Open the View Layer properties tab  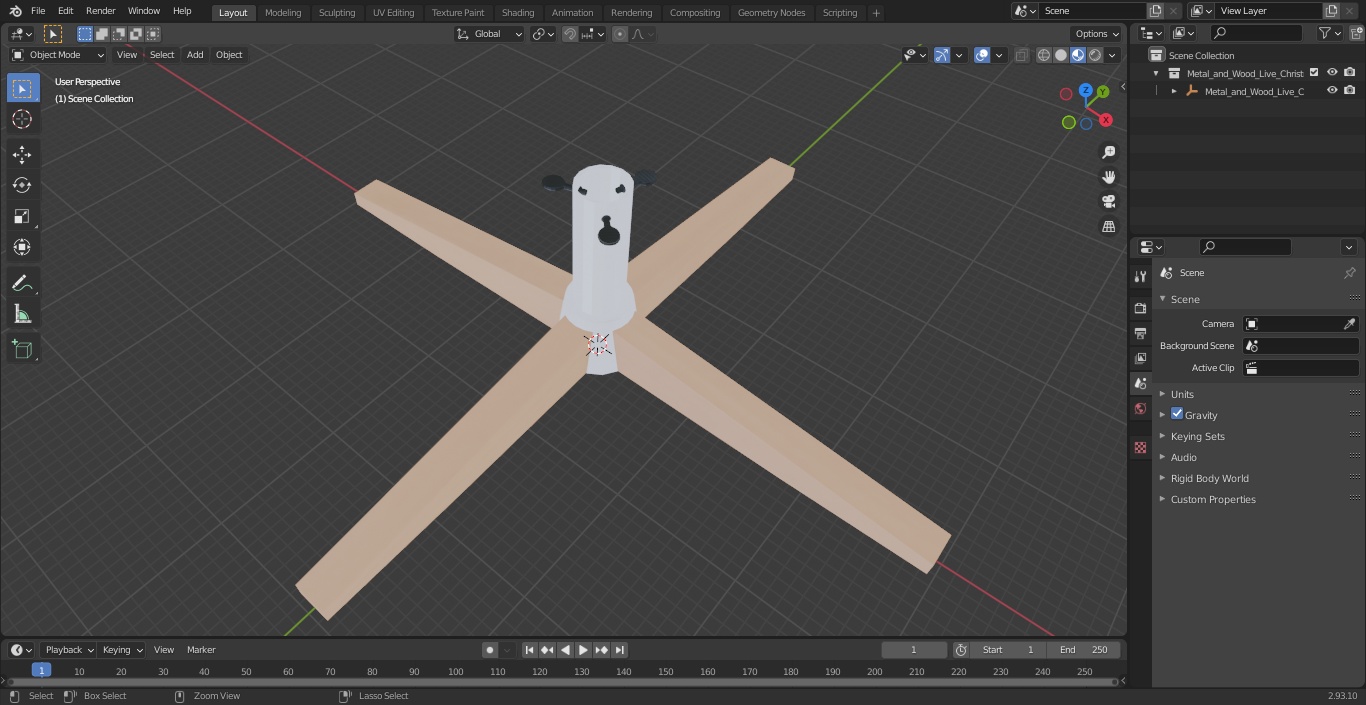pyautogui.click(x=1140, y=358)
